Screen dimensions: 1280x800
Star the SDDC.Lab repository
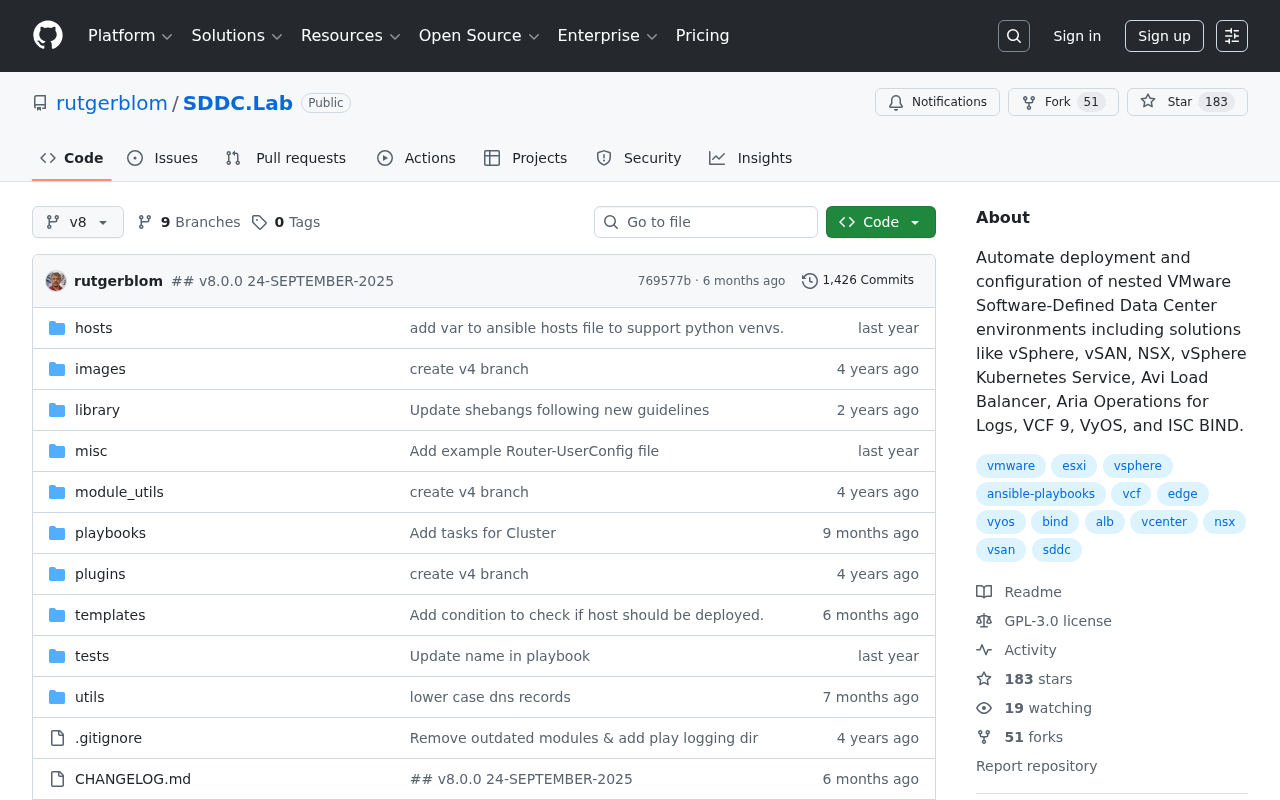point(1186,102)
